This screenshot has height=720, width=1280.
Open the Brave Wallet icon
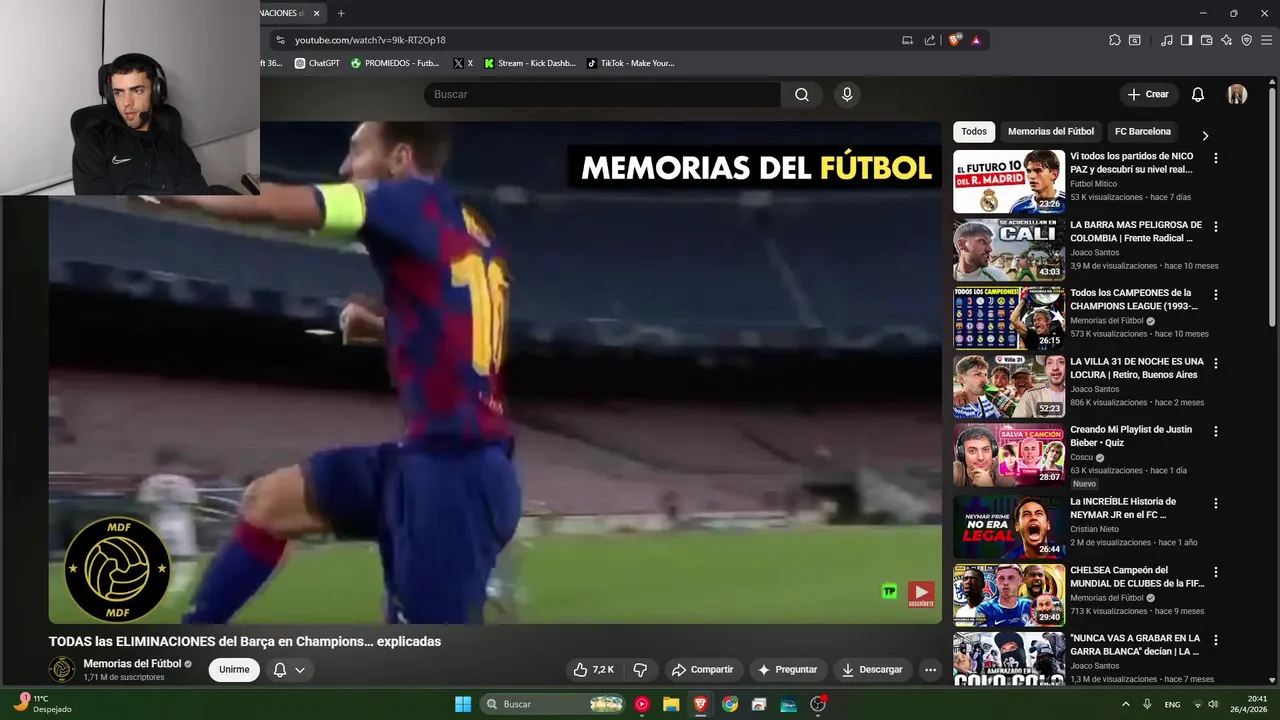tap(1207, 40)
